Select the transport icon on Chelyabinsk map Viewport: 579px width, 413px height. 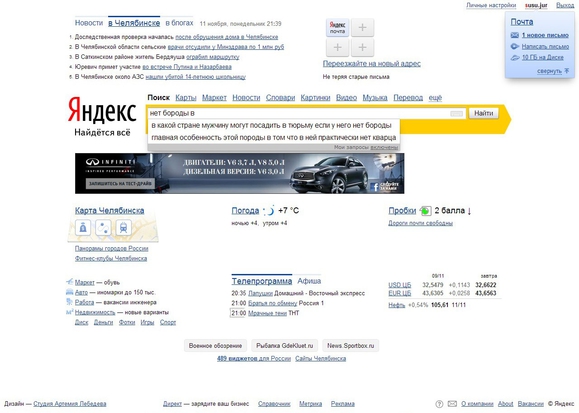[x=123, y=228]
